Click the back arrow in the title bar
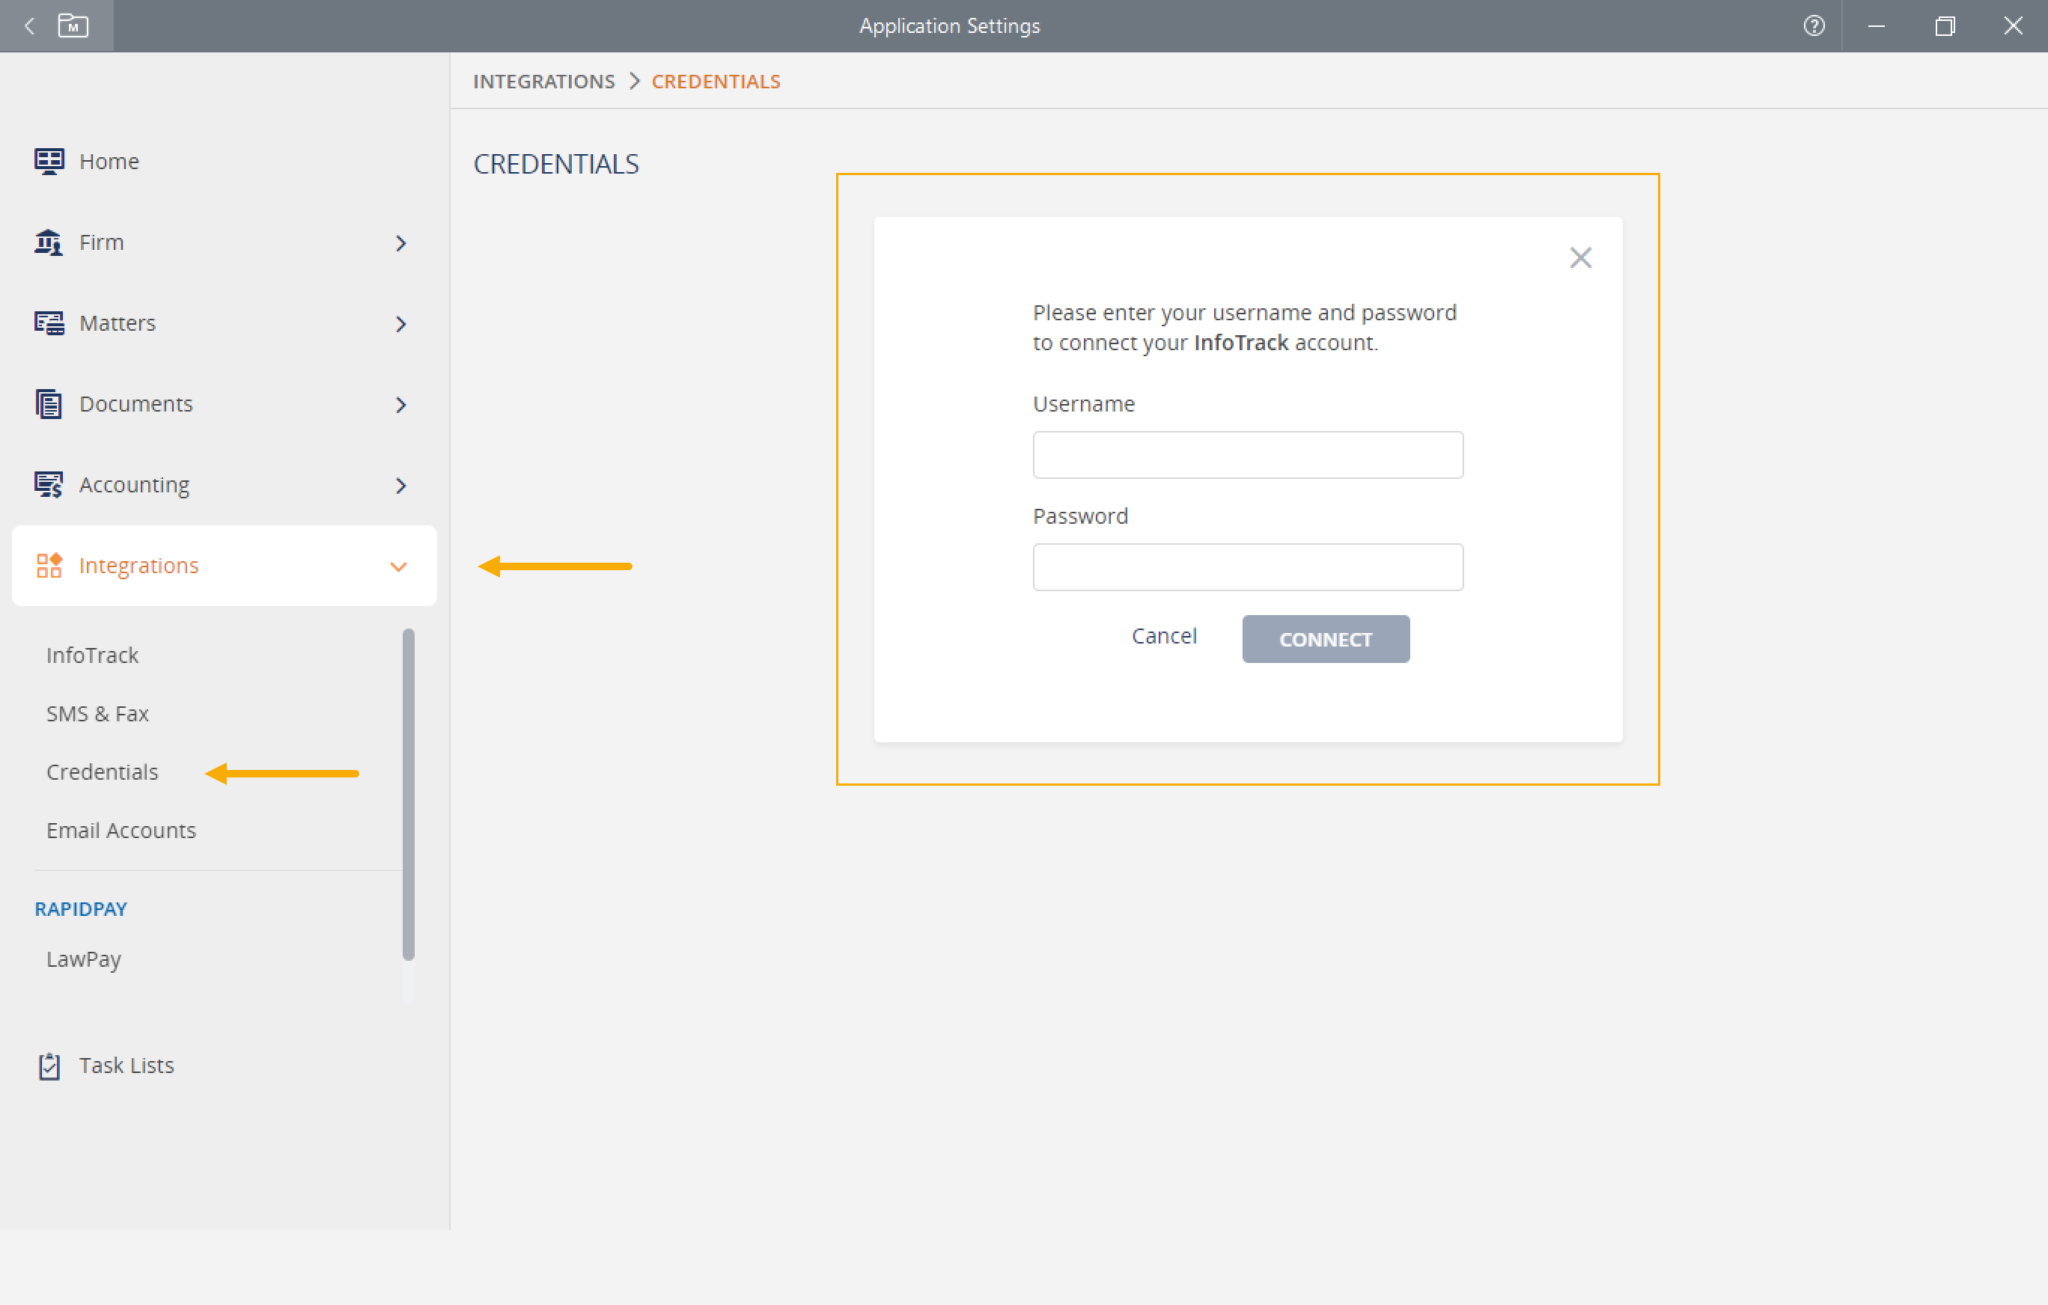The width and height of the screenshot is (2048, 1305). coord(27,26)
